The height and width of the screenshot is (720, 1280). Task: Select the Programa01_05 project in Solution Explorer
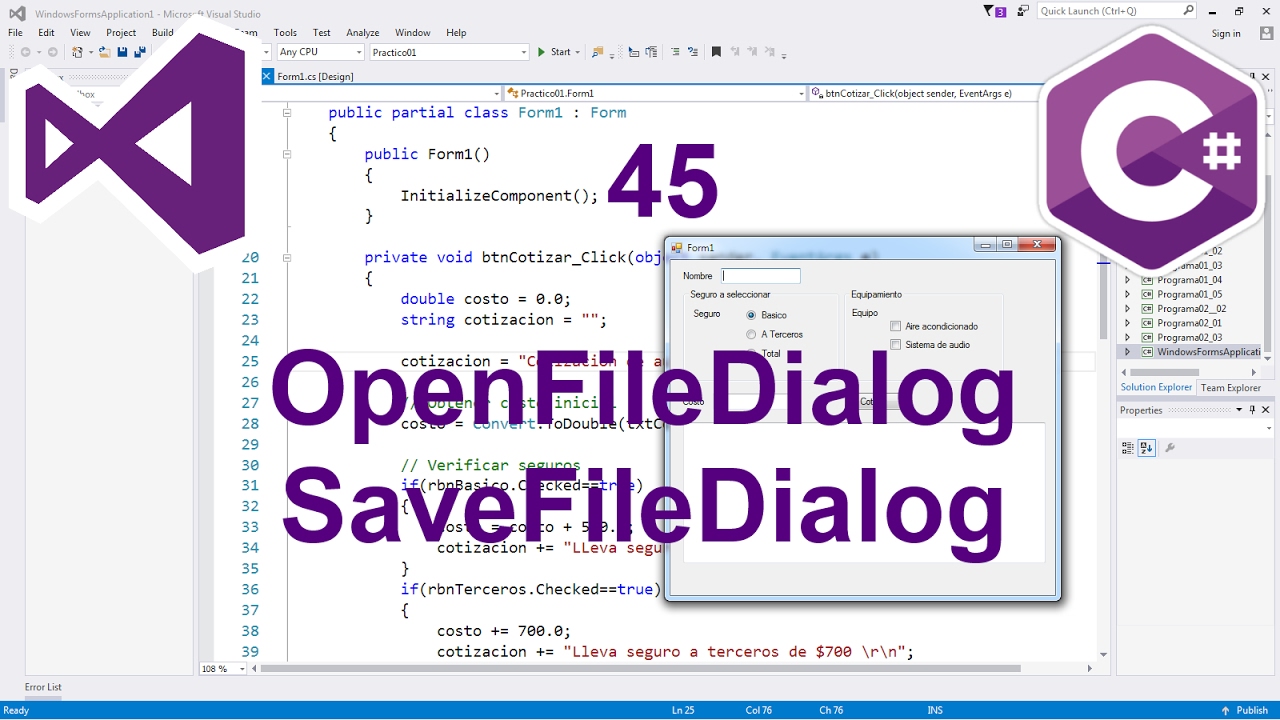pos(1189,294)
